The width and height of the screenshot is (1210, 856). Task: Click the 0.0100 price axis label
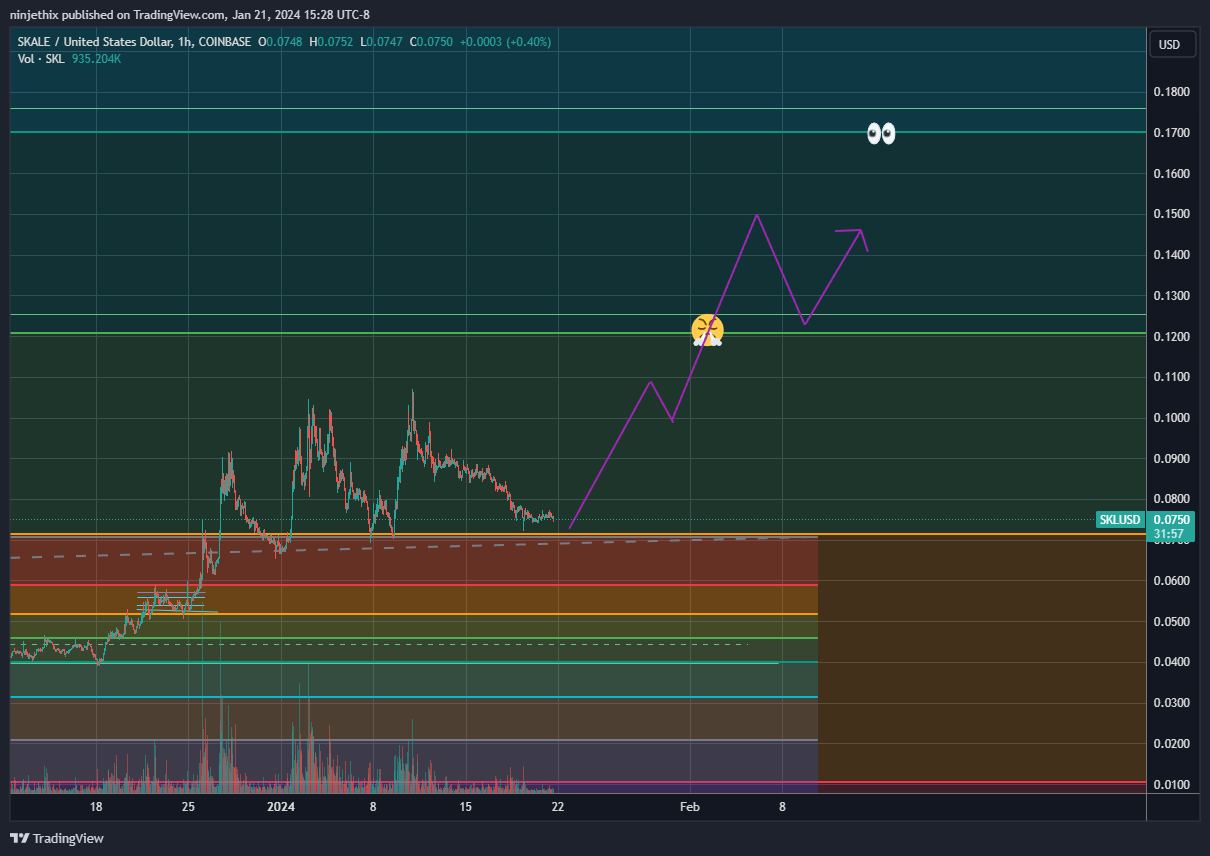(1171, 785)
